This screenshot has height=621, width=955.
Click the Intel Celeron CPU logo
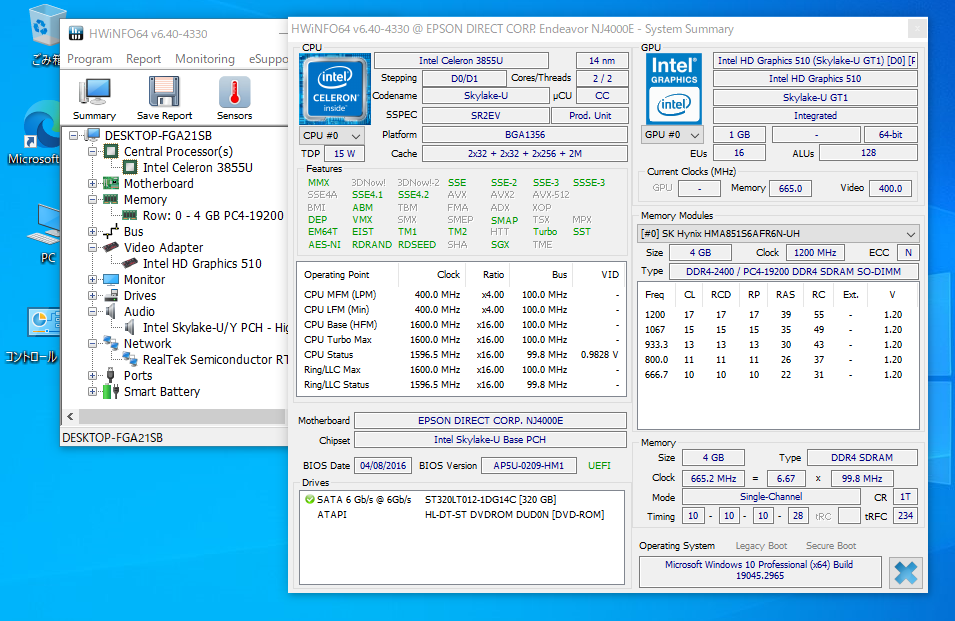click(334, 89)
